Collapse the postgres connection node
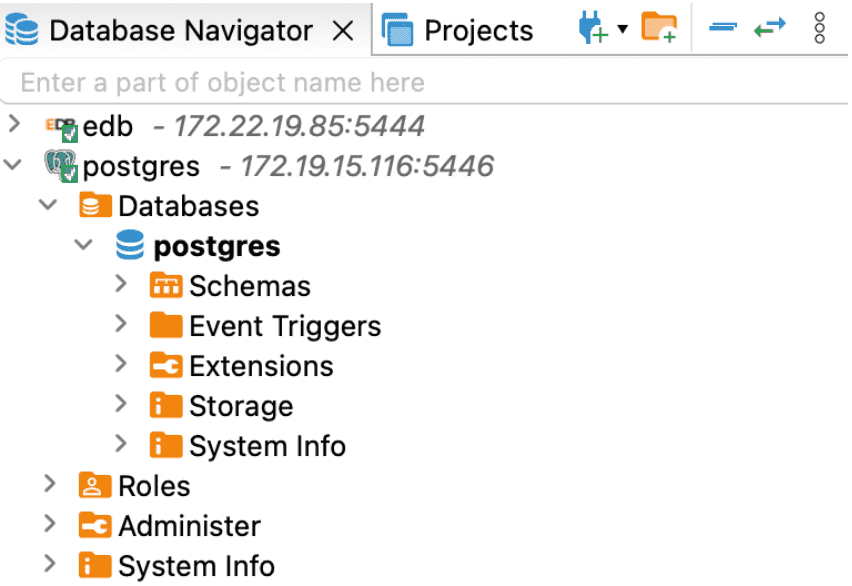 [14, 165]
